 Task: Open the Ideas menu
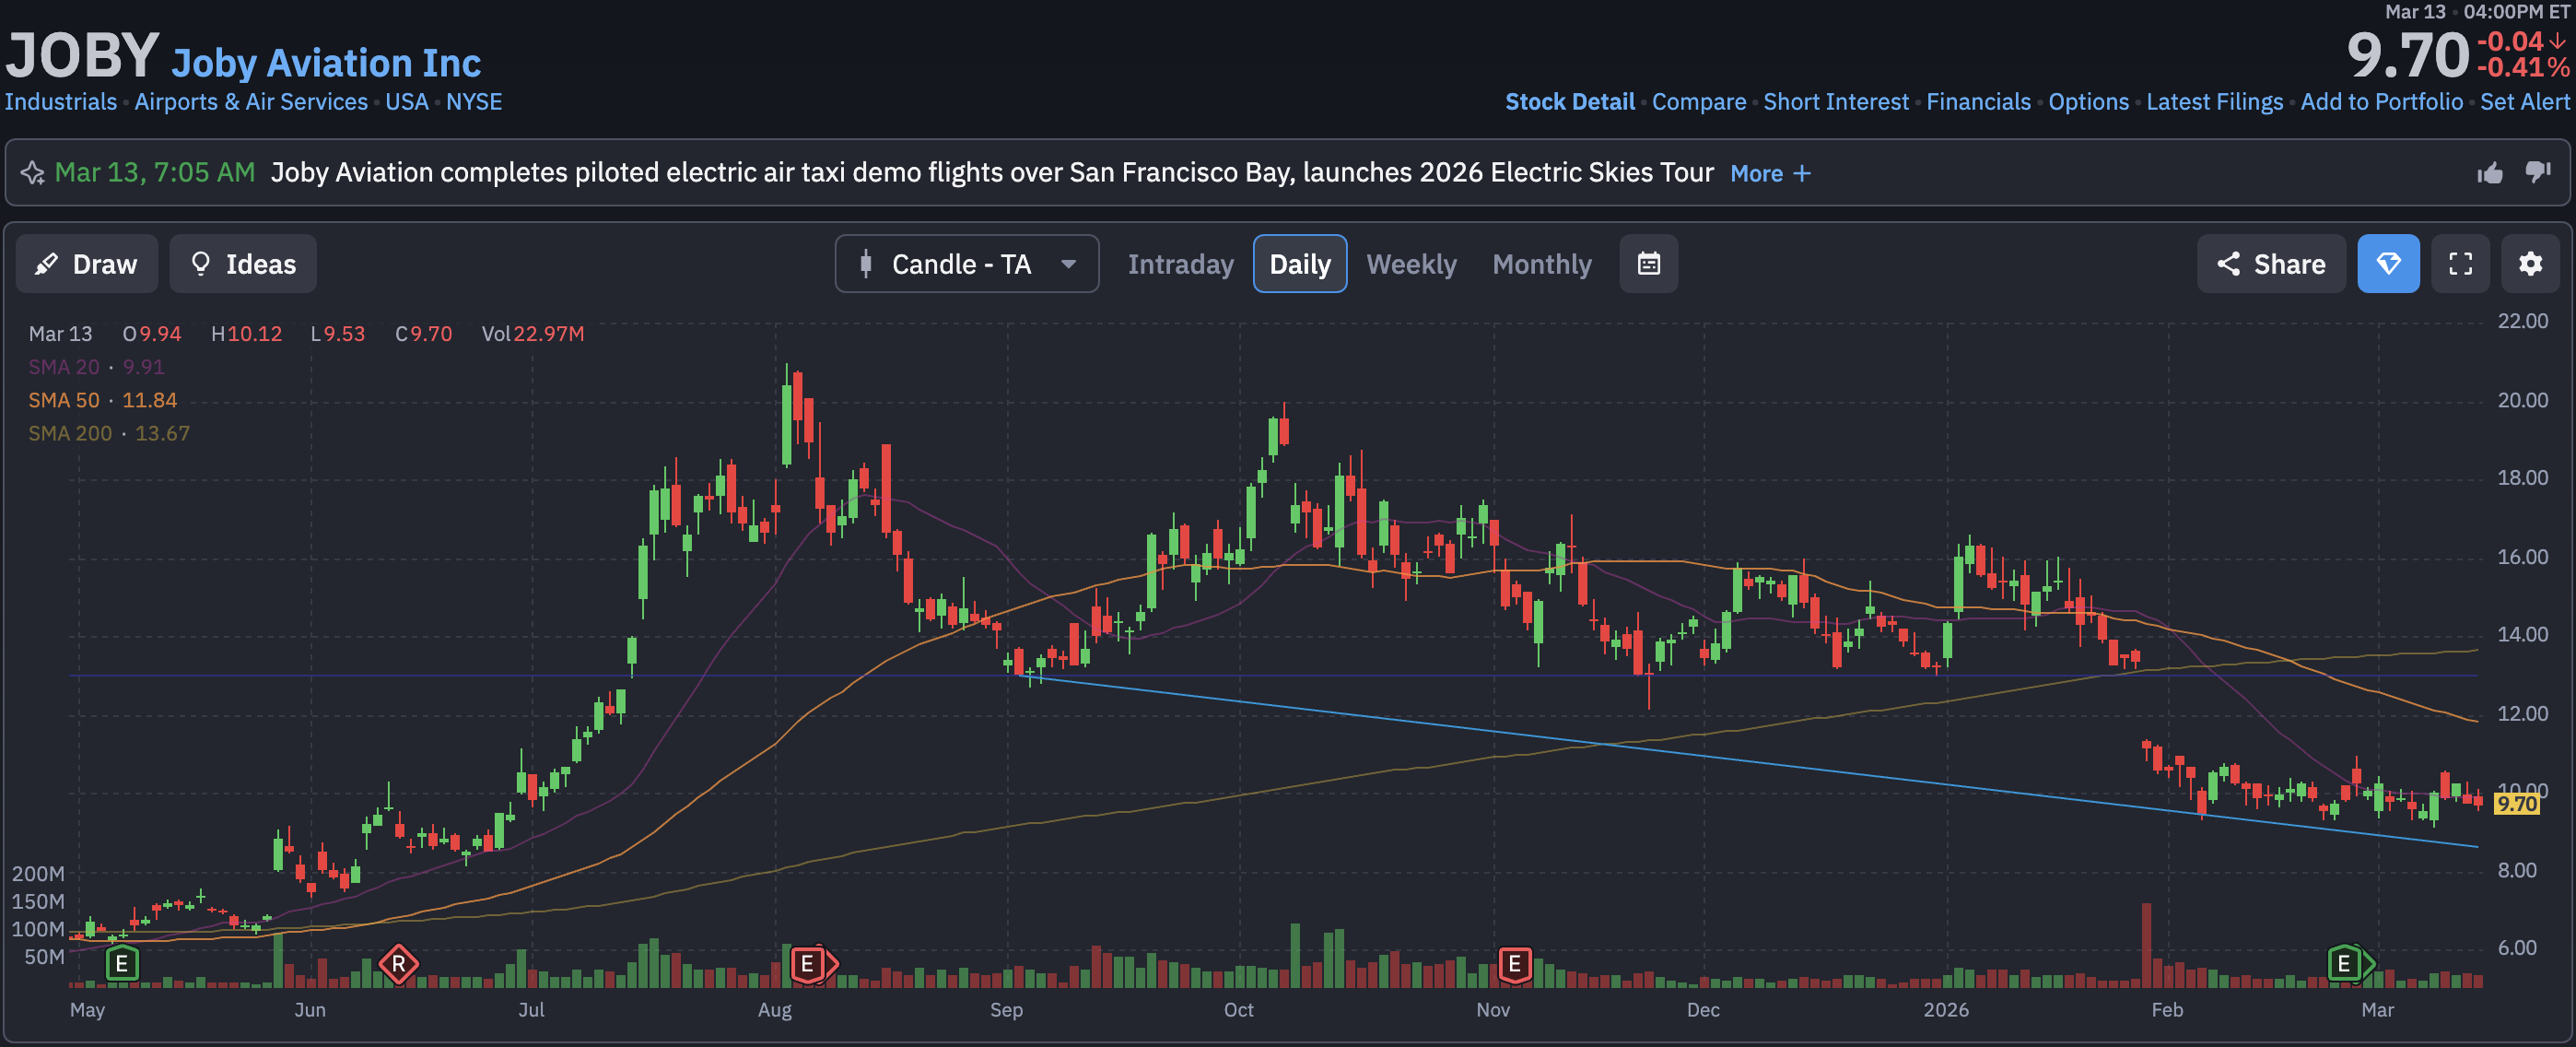[x=243, y=264]
